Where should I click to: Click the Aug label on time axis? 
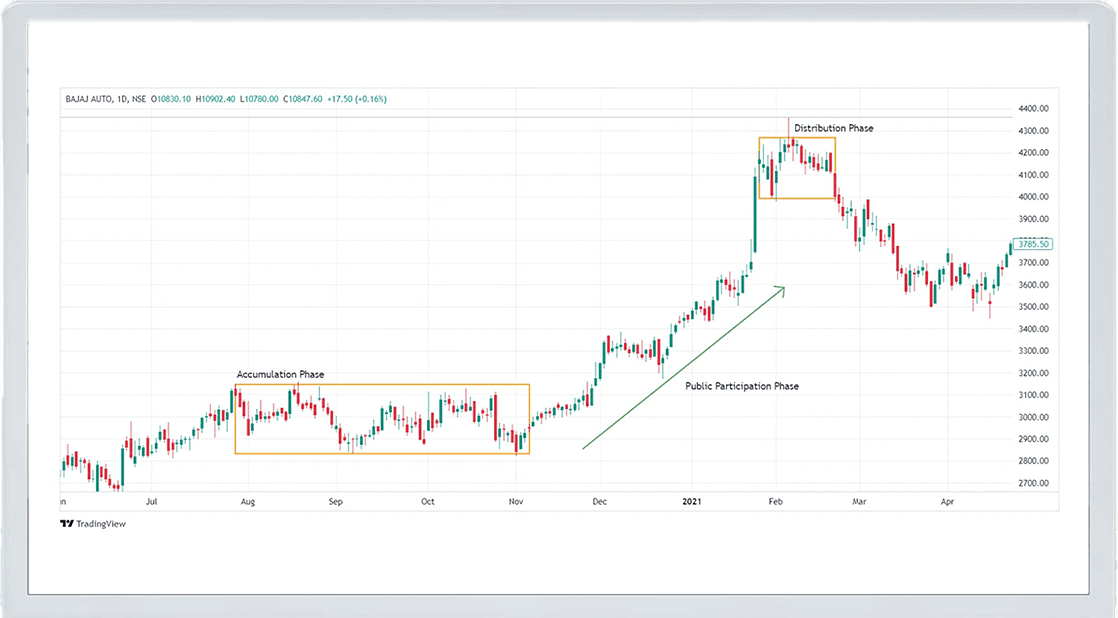(x=248, y=500)
